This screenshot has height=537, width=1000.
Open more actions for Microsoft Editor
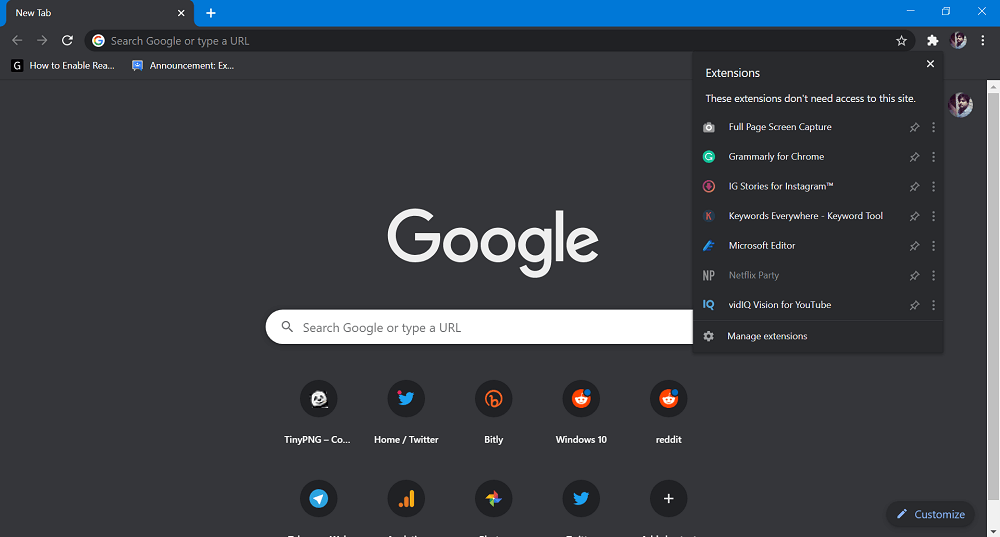click(934, 246)
